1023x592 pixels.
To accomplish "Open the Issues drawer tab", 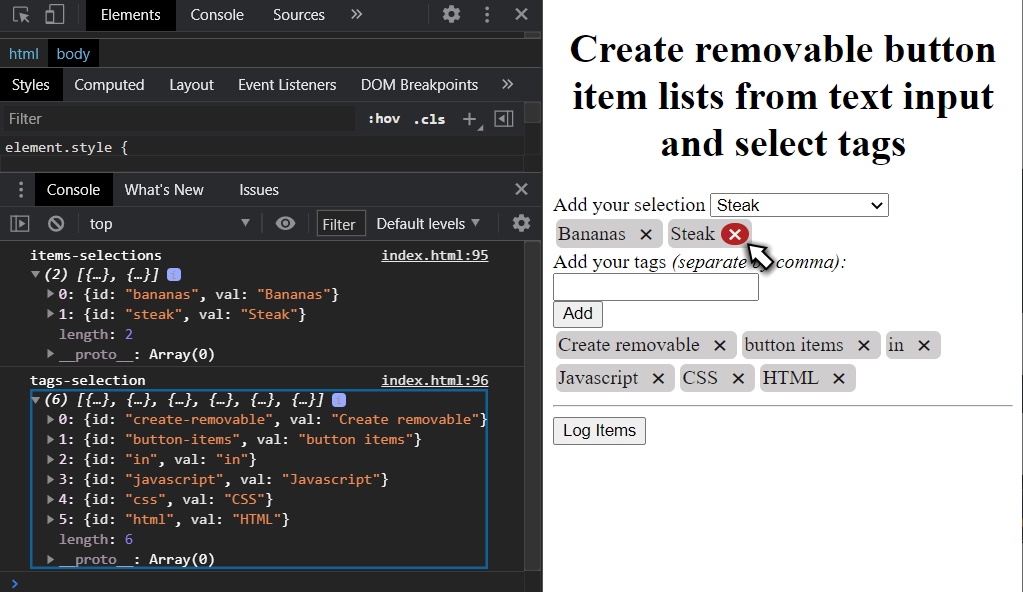I will click(258, 190).
